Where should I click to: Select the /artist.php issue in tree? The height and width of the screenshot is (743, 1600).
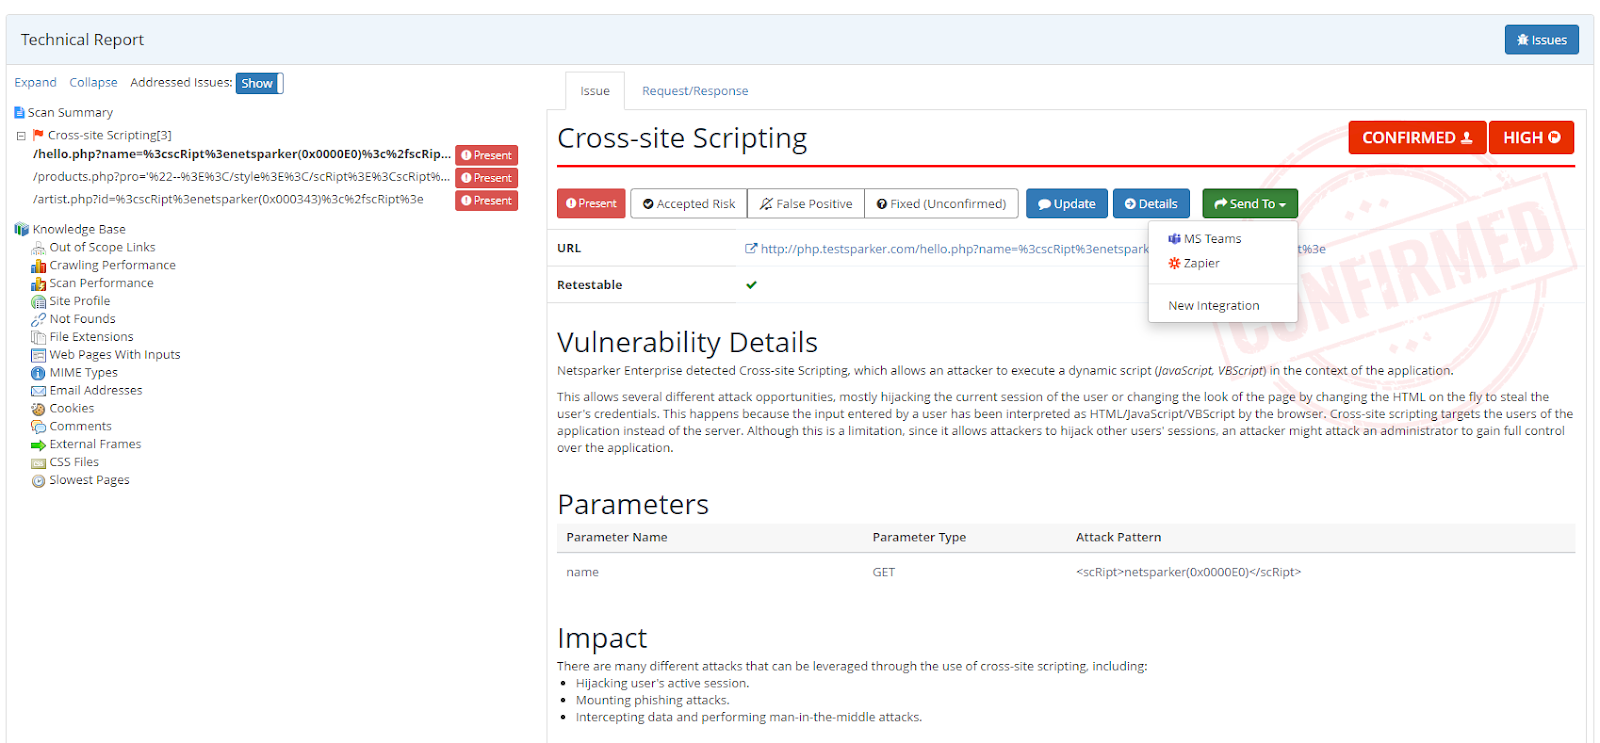[x=228, y=200]
